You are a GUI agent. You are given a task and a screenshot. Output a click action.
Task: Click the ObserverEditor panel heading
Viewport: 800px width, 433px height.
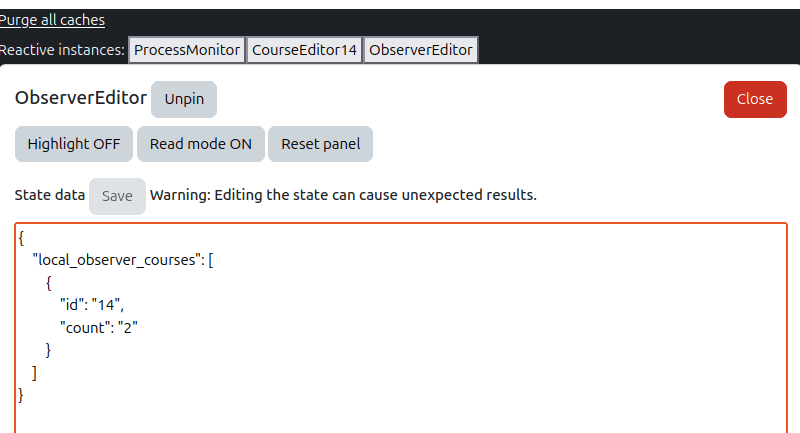(80, 98)
